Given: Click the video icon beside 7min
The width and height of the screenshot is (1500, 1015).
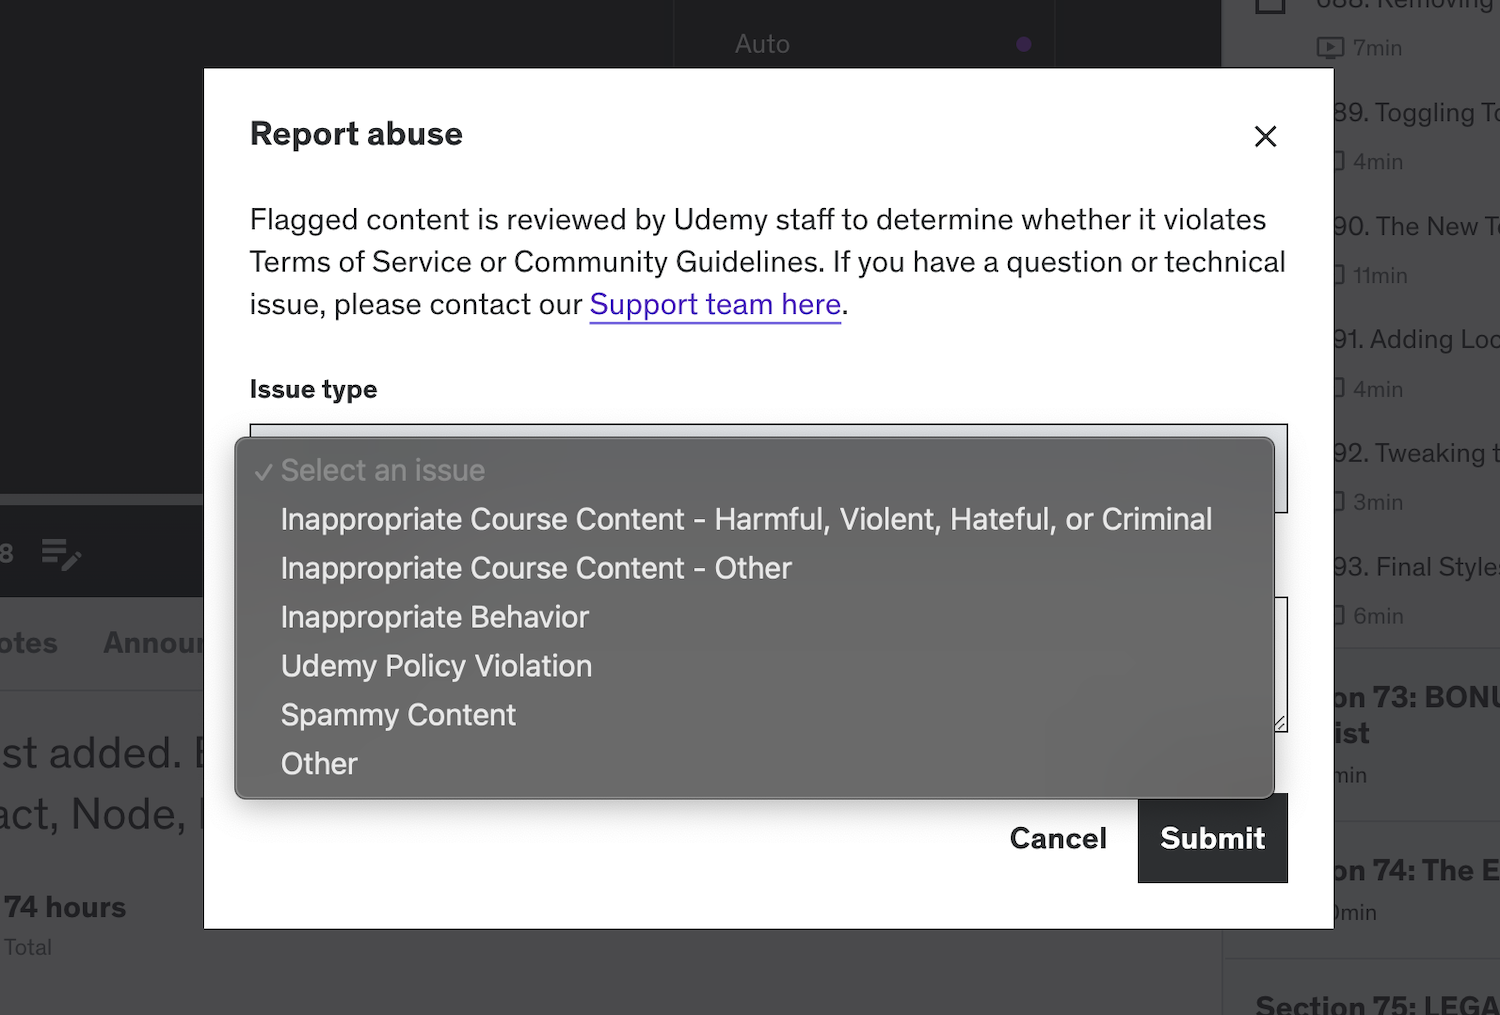Looking at the screenshot, I should pos(1330,48).
